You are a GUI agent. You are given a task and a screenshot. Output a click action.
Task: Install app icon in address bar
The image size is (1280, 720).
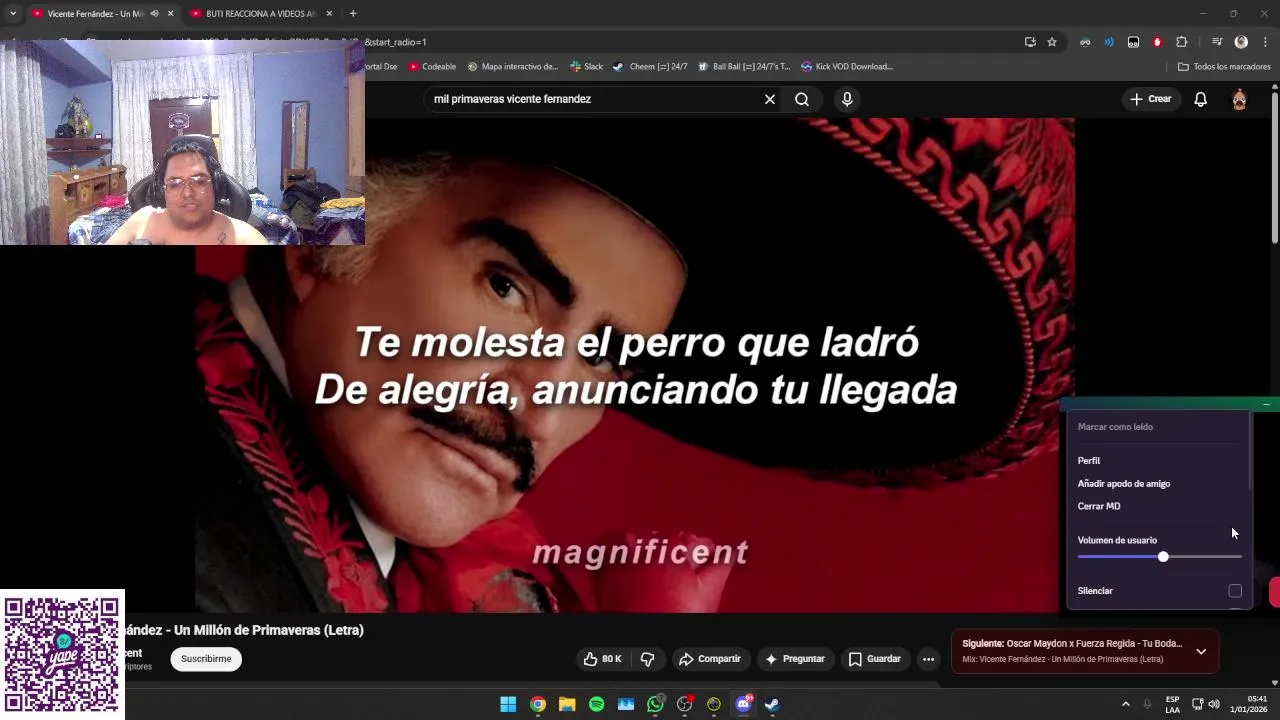[x=1030, y=42]
